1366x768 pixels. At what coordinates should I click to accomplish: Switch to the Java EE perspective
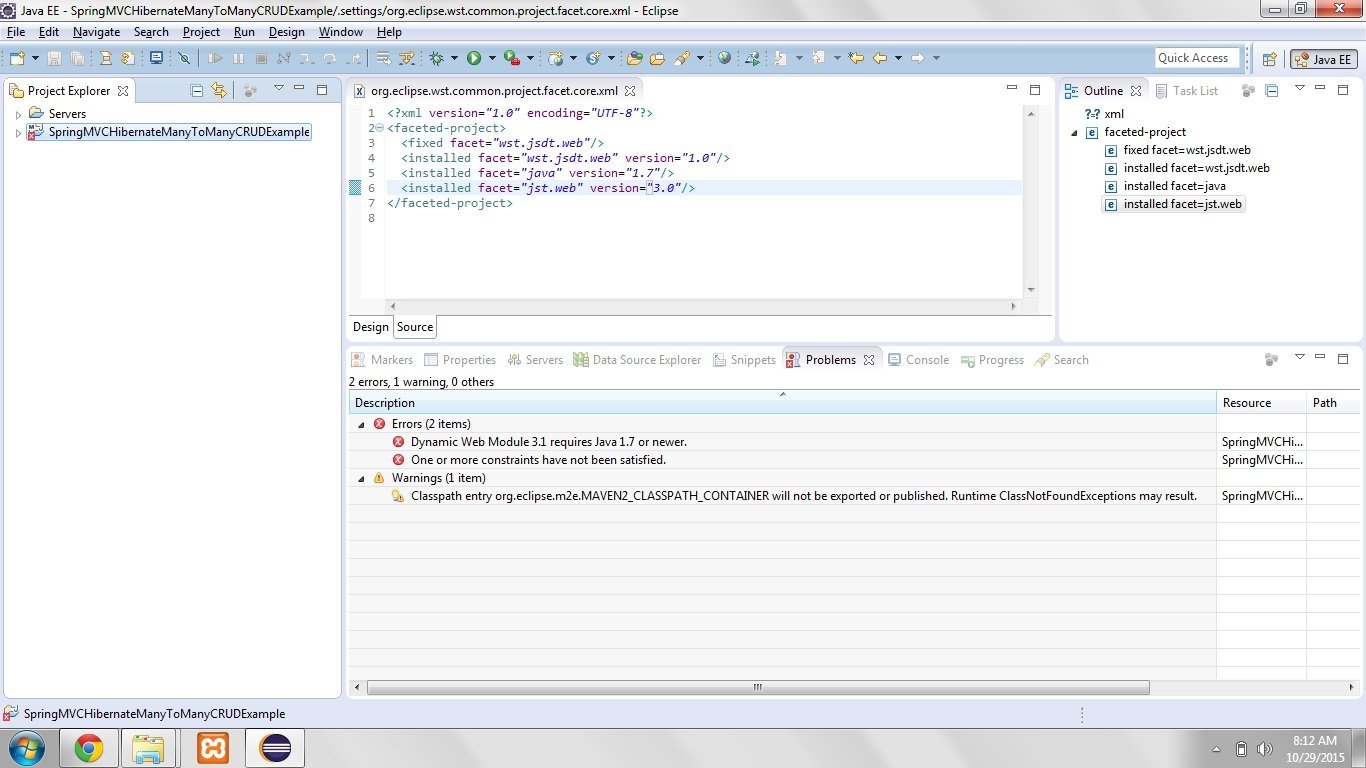(1324, 59)
